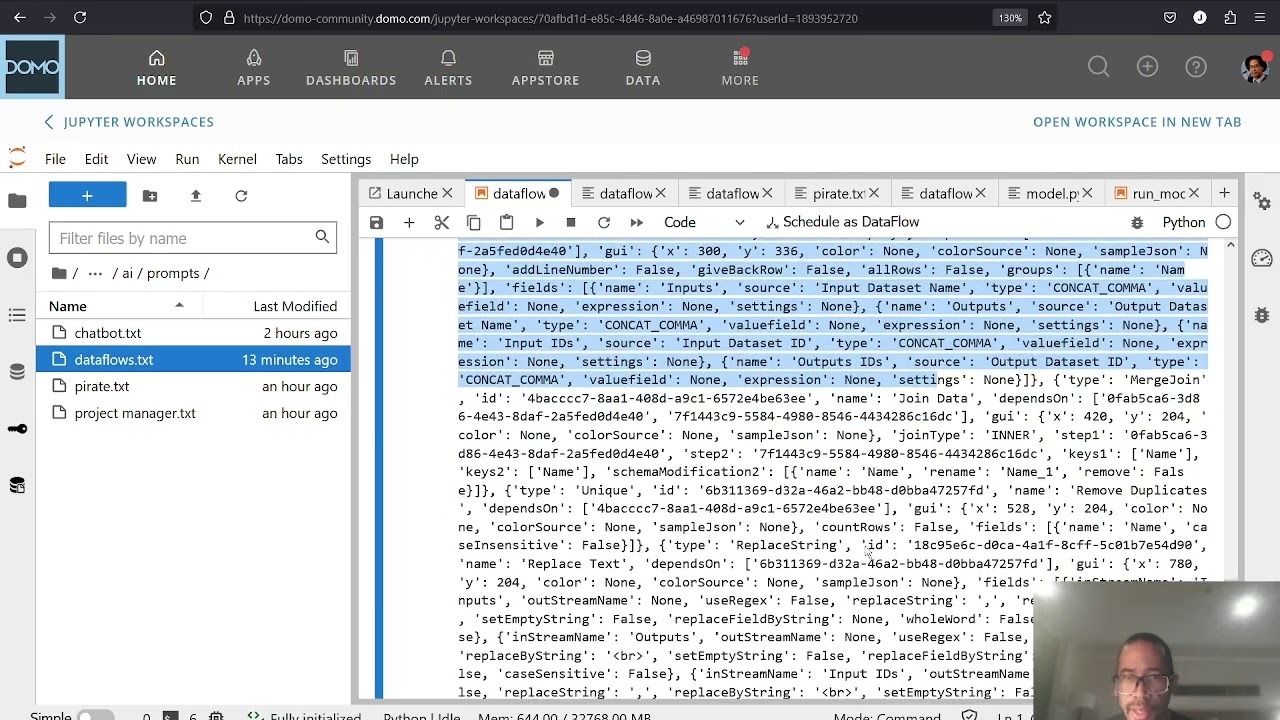
Task: Click the add plus circle icon
Action: coord(1147,67)
